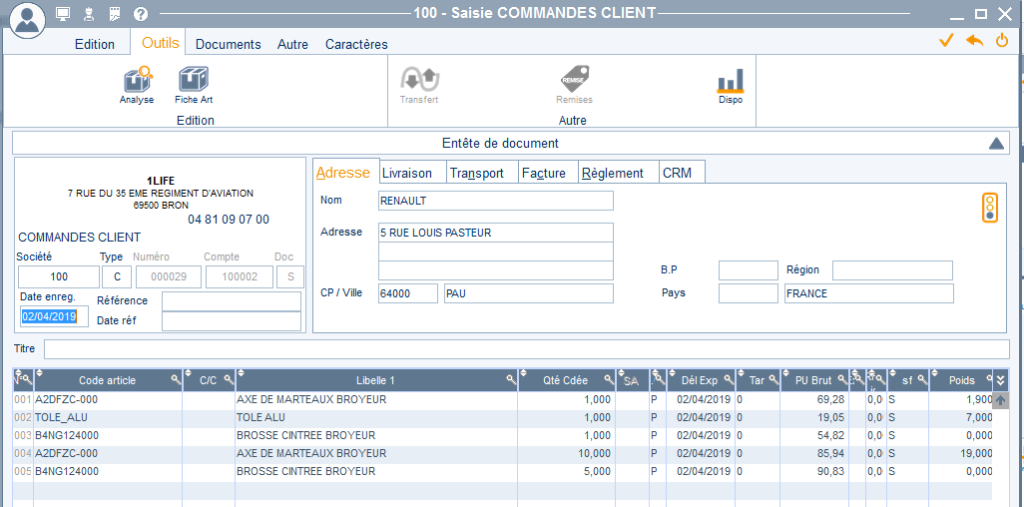Click the orange undo arrow icon
Image resolution: width=1024 pixels, height=507 pixels.
point(974,41)
